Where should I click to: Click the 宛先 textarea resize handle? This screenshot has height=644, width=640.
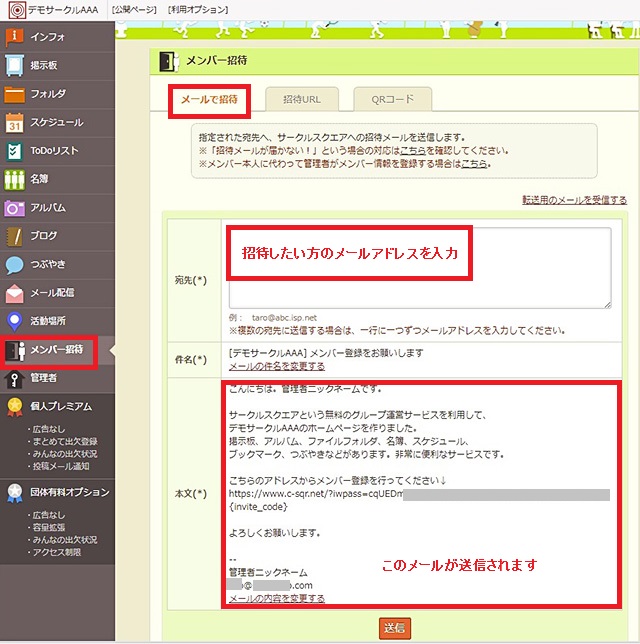tap(608, 304)
